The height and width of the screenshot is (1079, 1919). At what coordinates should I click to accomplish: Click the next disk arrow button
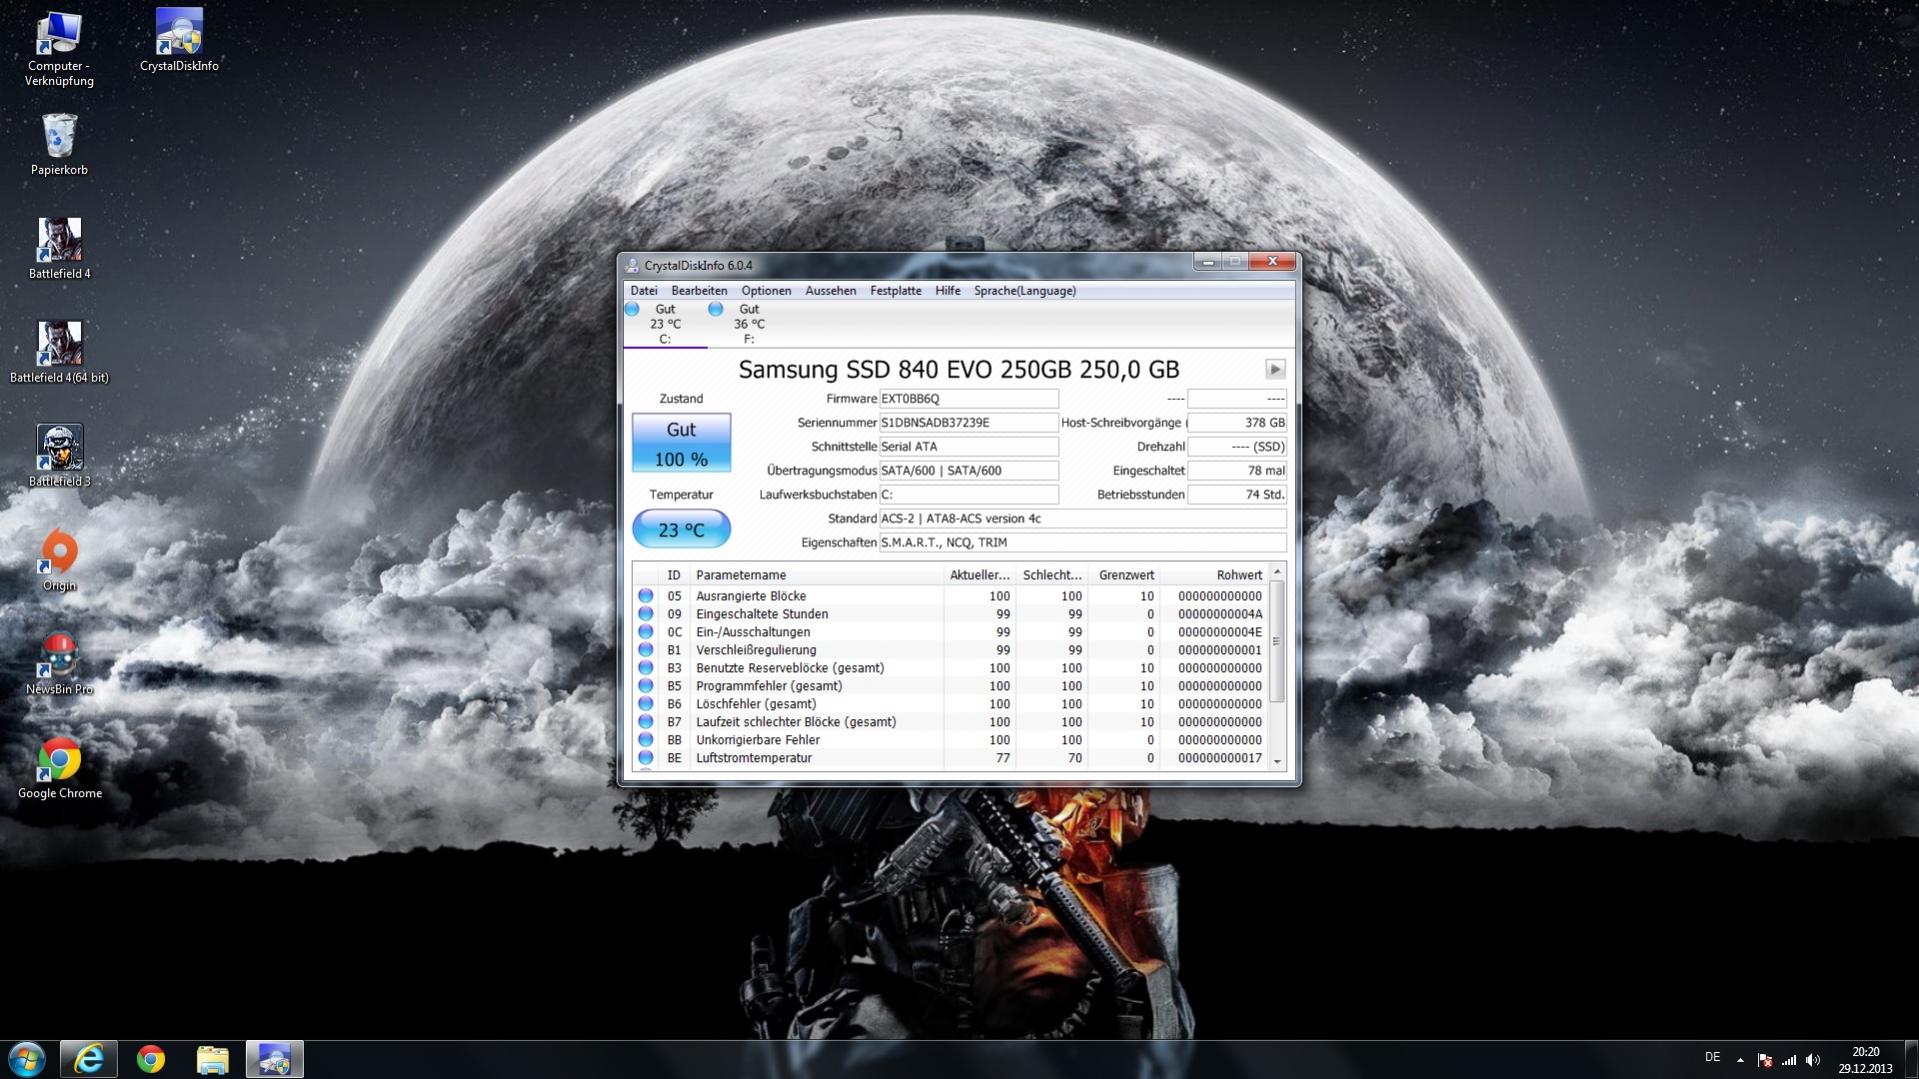click(x=1275, y=370)
